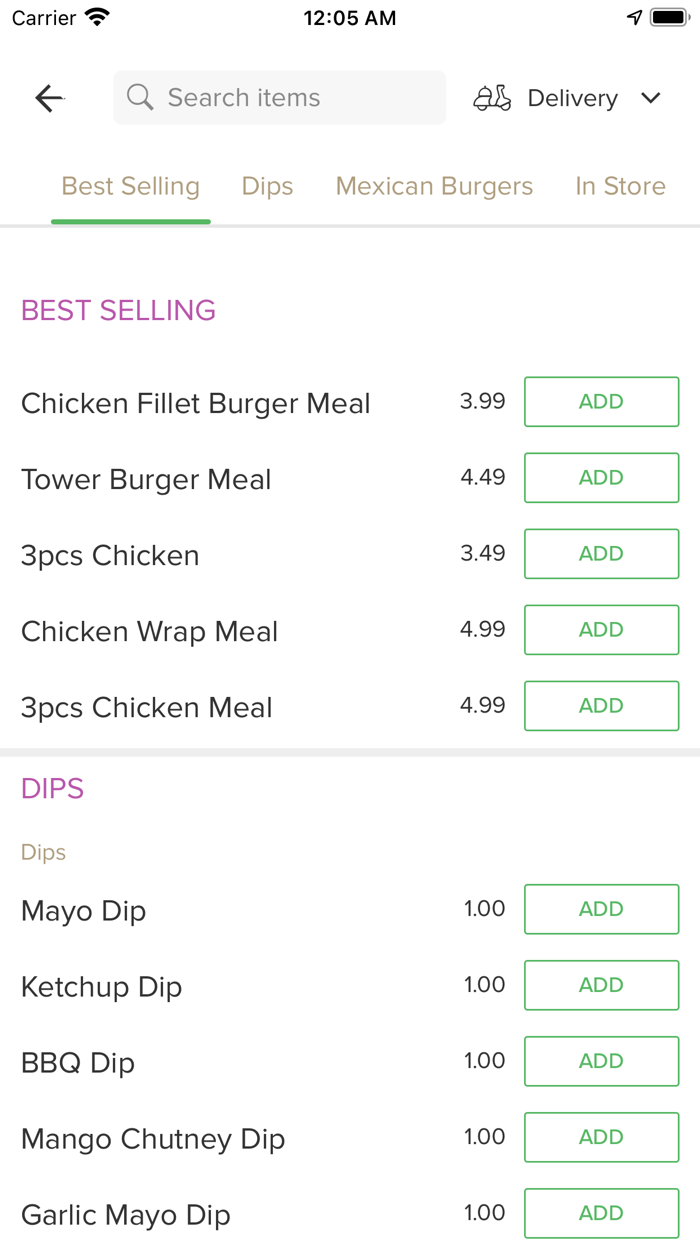Add Tower Burger Meal to order

(601, 478)
